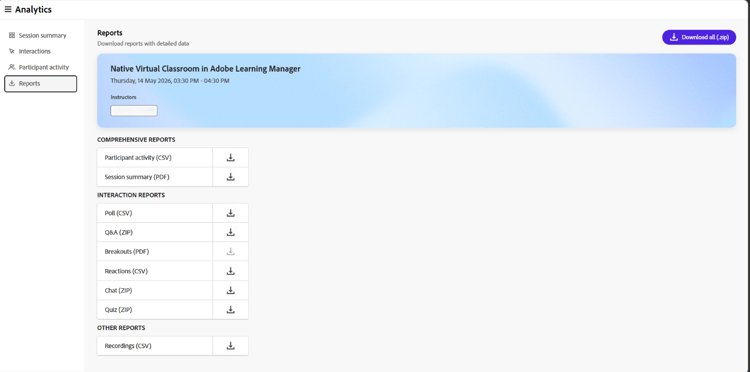Click the Recordings (CSV) label
The image size is (750, 372).
tap(128, 346)
